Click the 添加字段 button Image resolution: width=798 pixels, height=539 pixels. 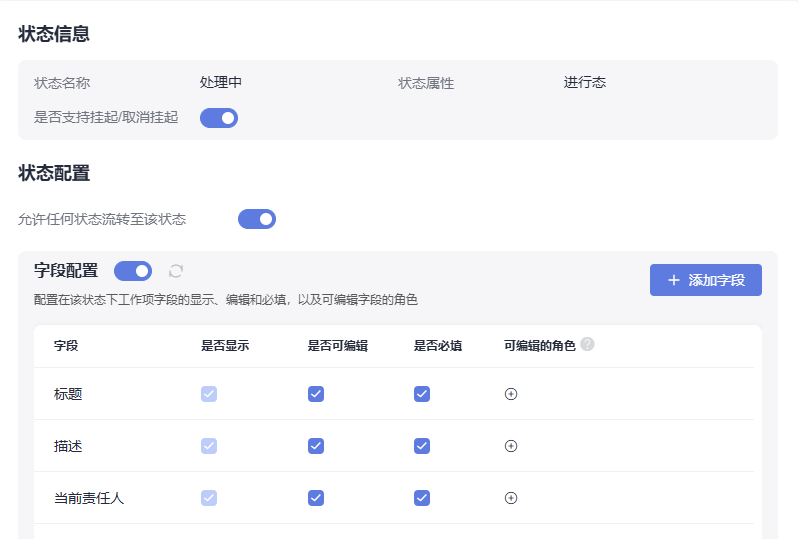point(705,280)
